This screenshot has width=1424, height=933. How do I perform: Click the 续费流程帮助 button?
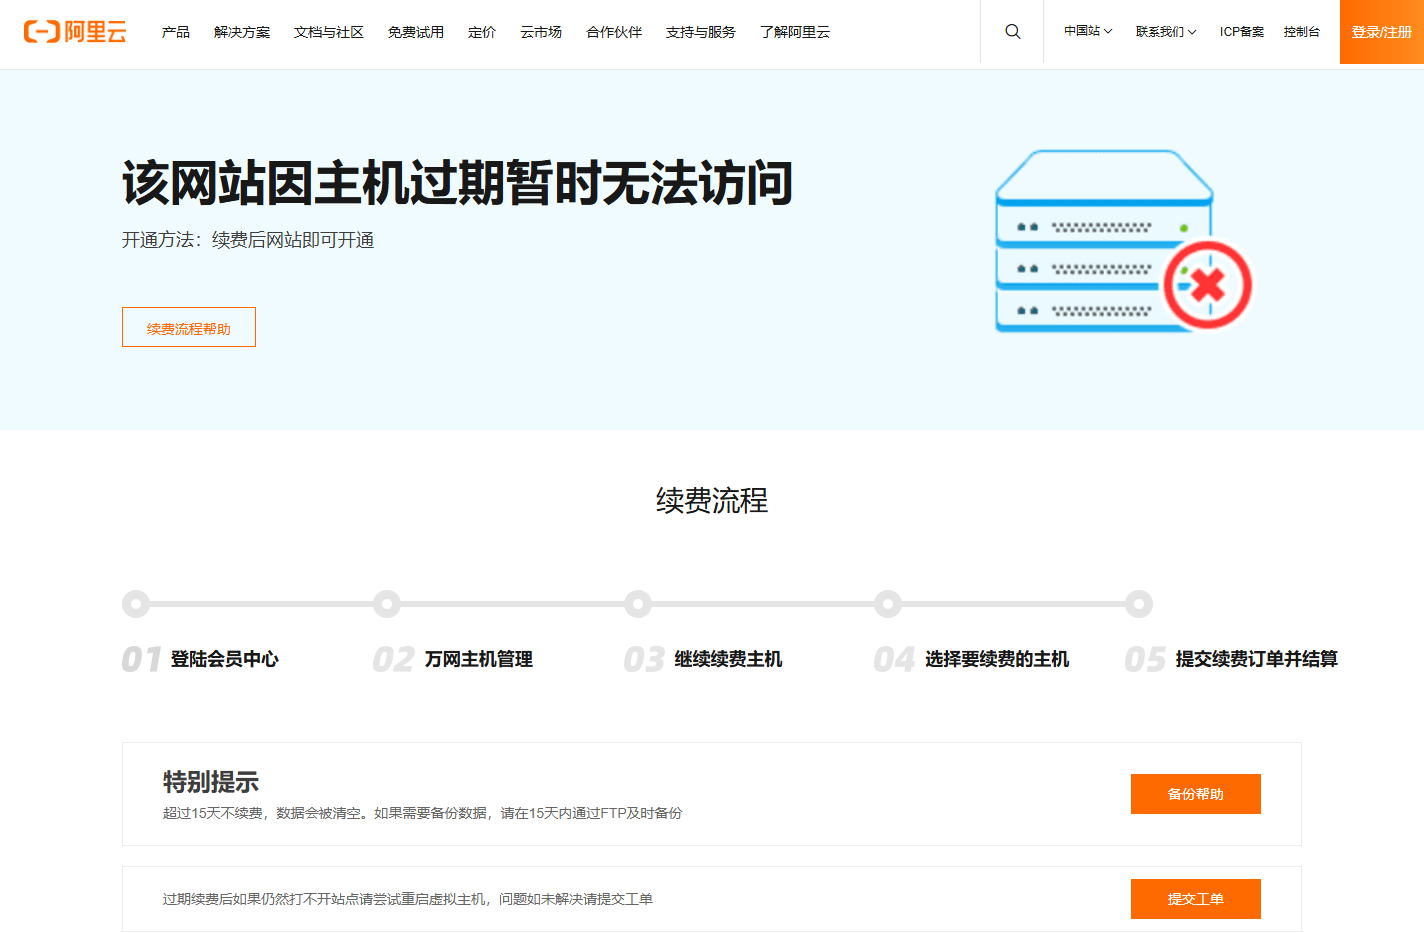click(x=189, y=327)
